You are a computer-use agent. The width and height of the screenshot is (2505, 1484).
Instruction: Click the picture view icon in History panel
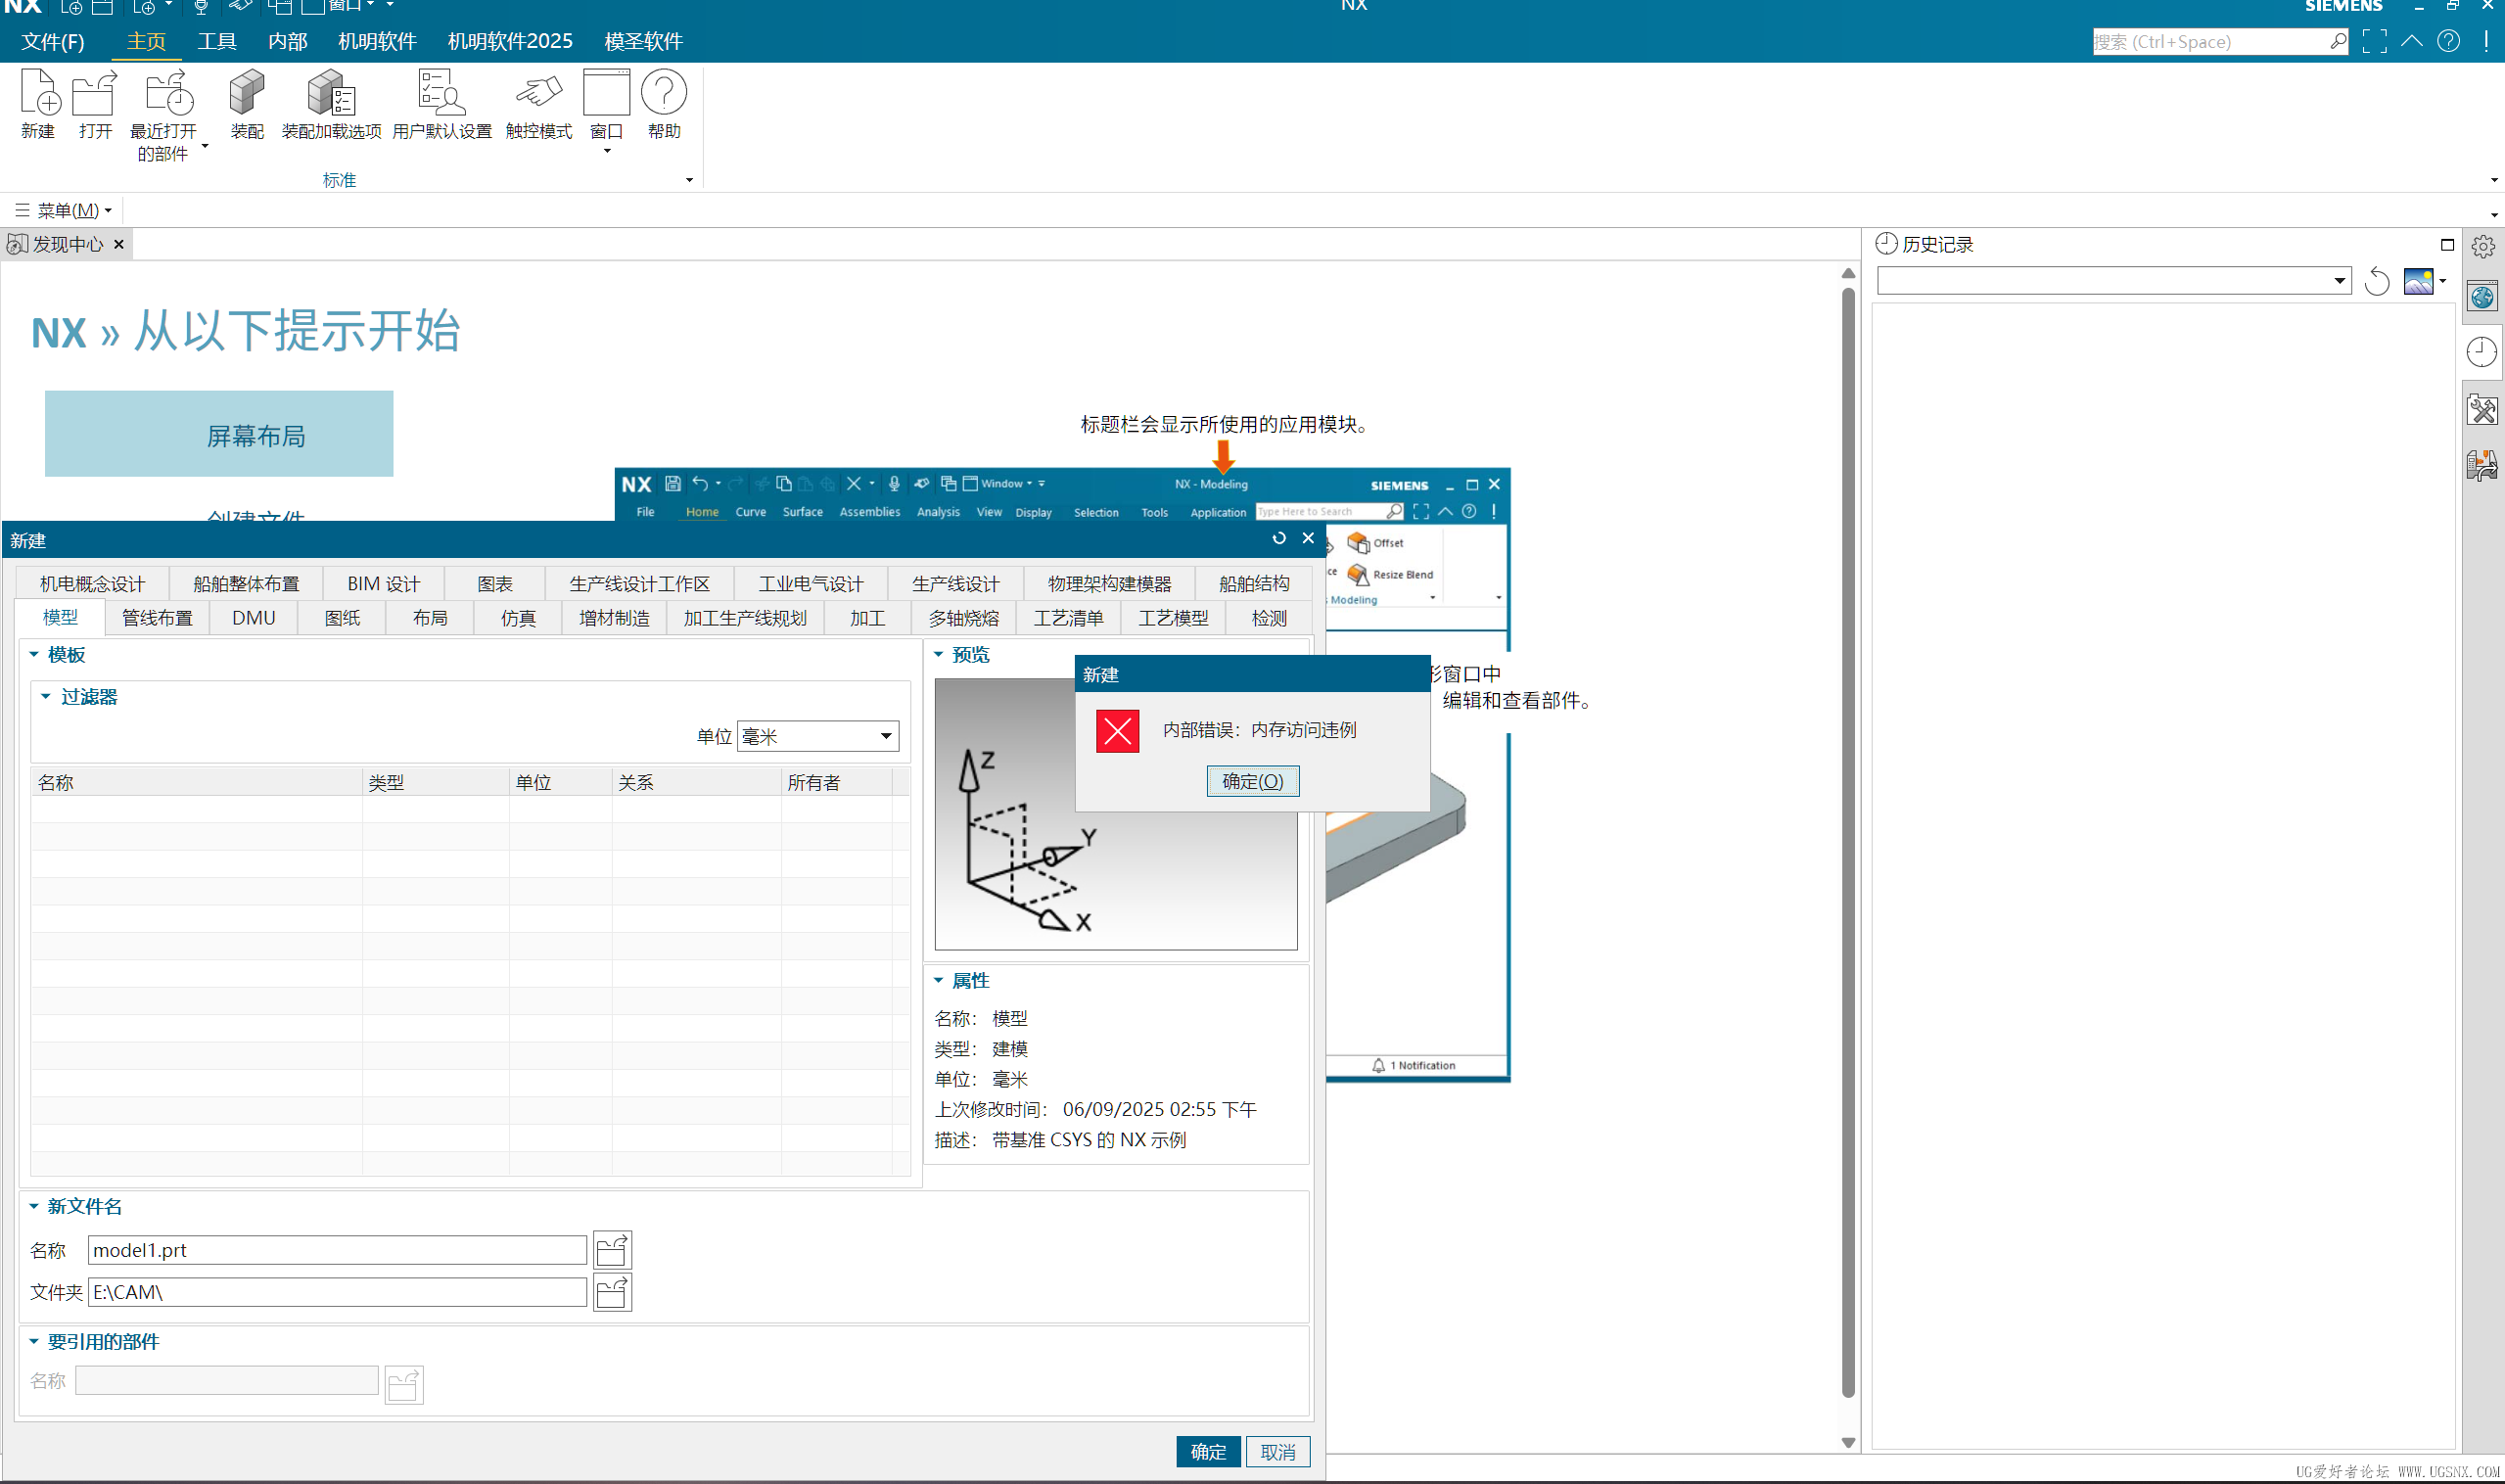tap(2418, 282)
